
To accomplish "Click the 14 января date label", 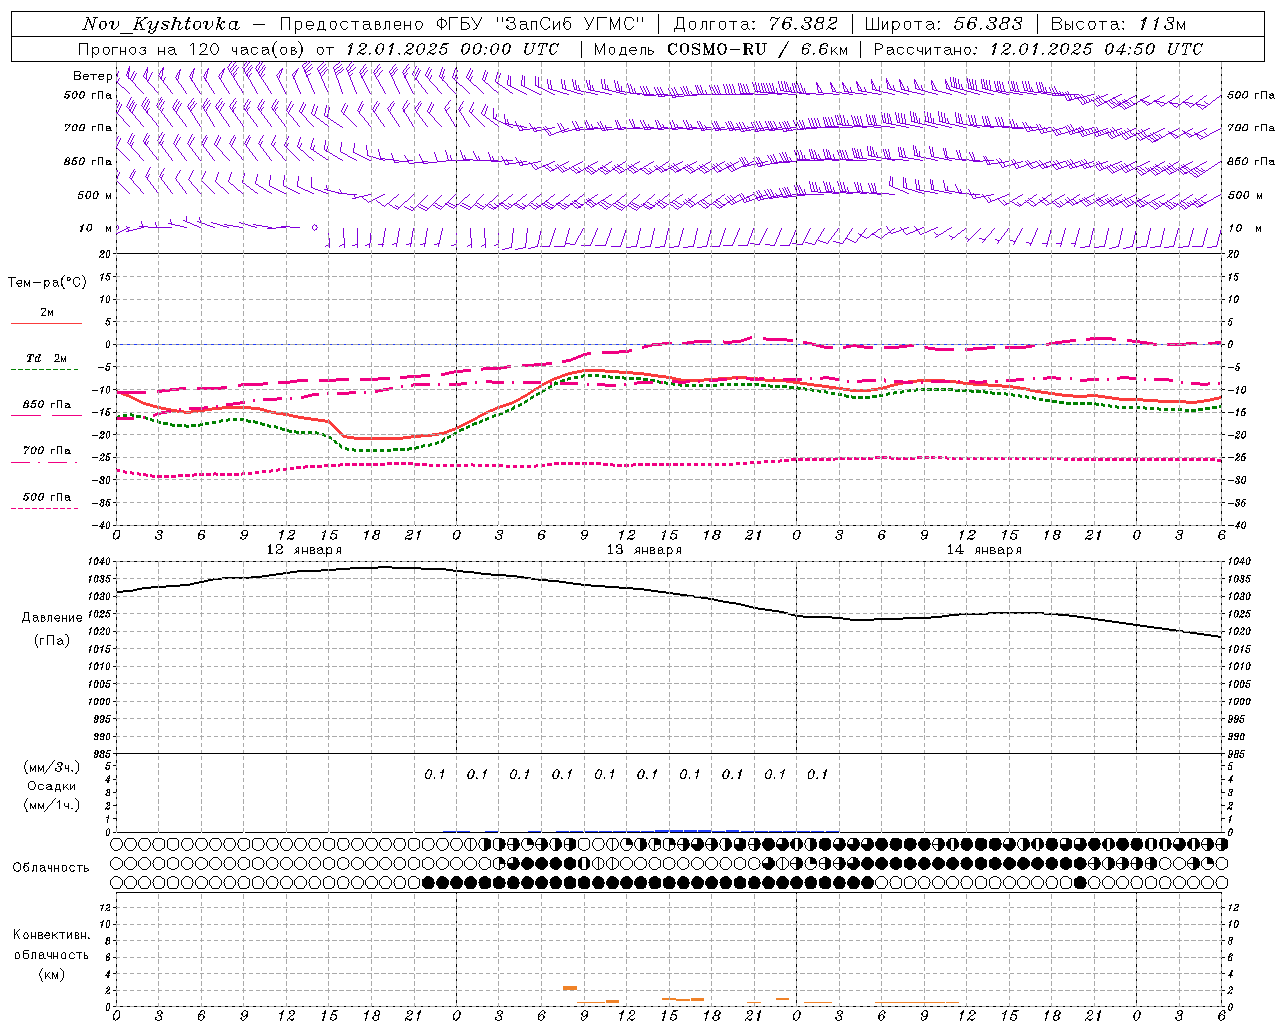I will (984, 549).
